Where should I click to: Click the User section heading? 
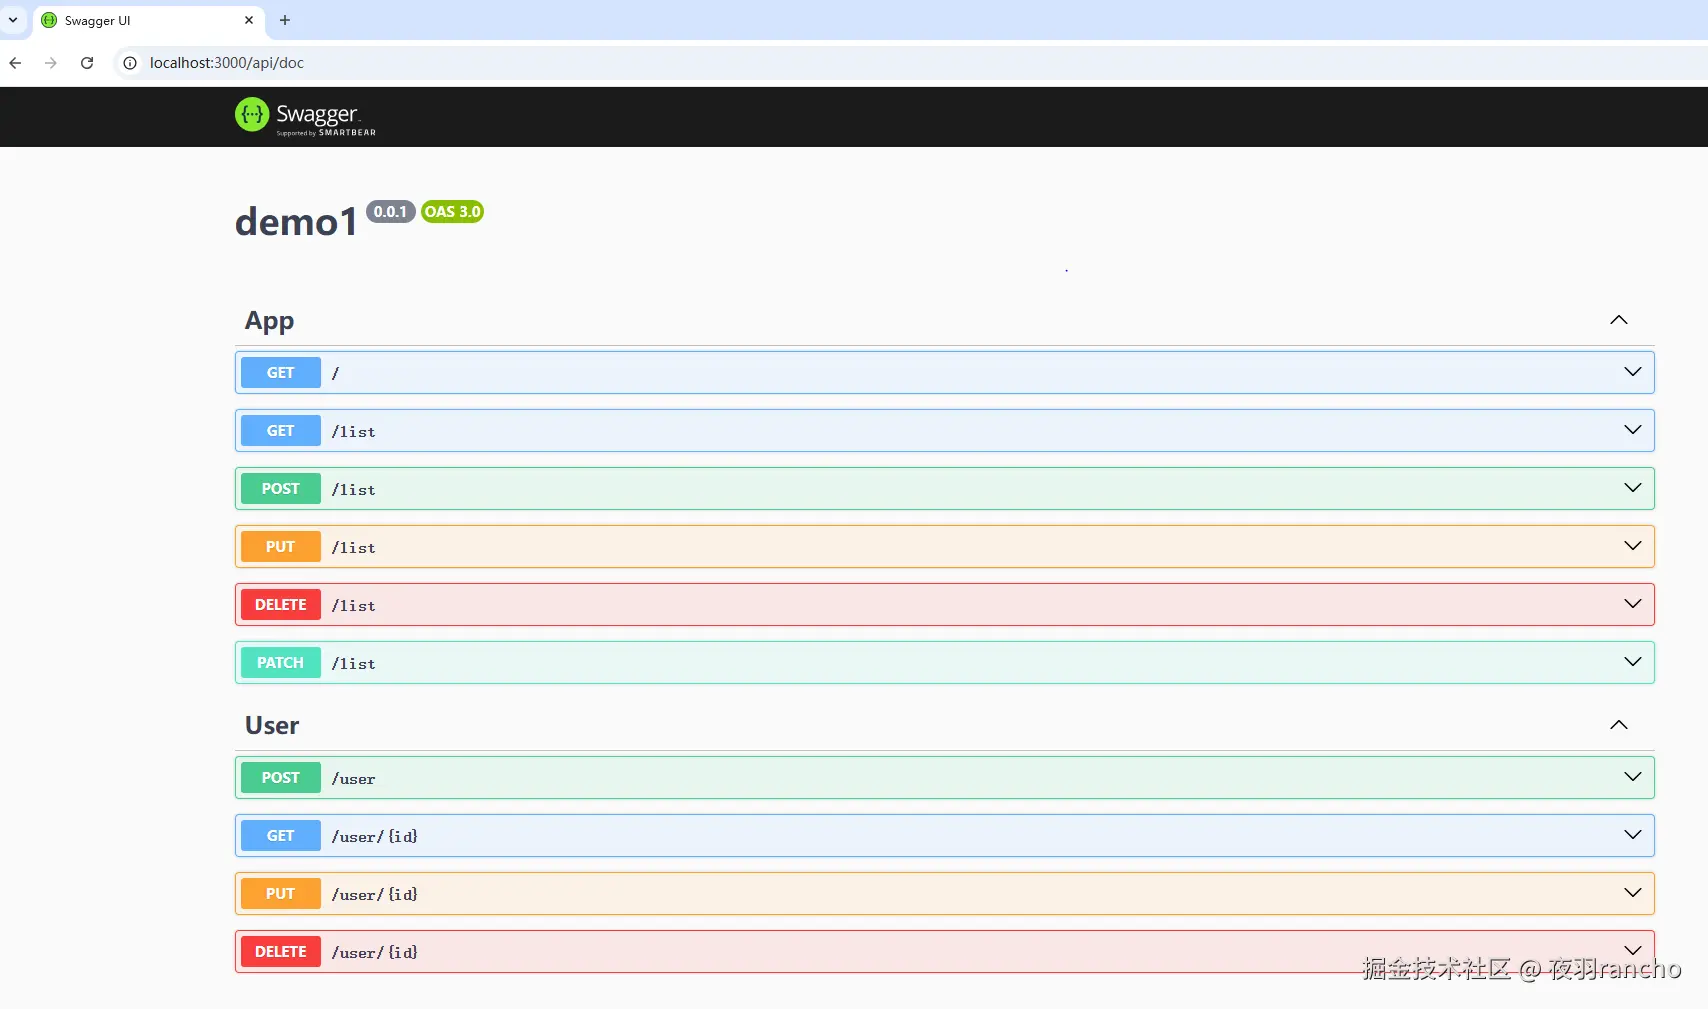272,726
